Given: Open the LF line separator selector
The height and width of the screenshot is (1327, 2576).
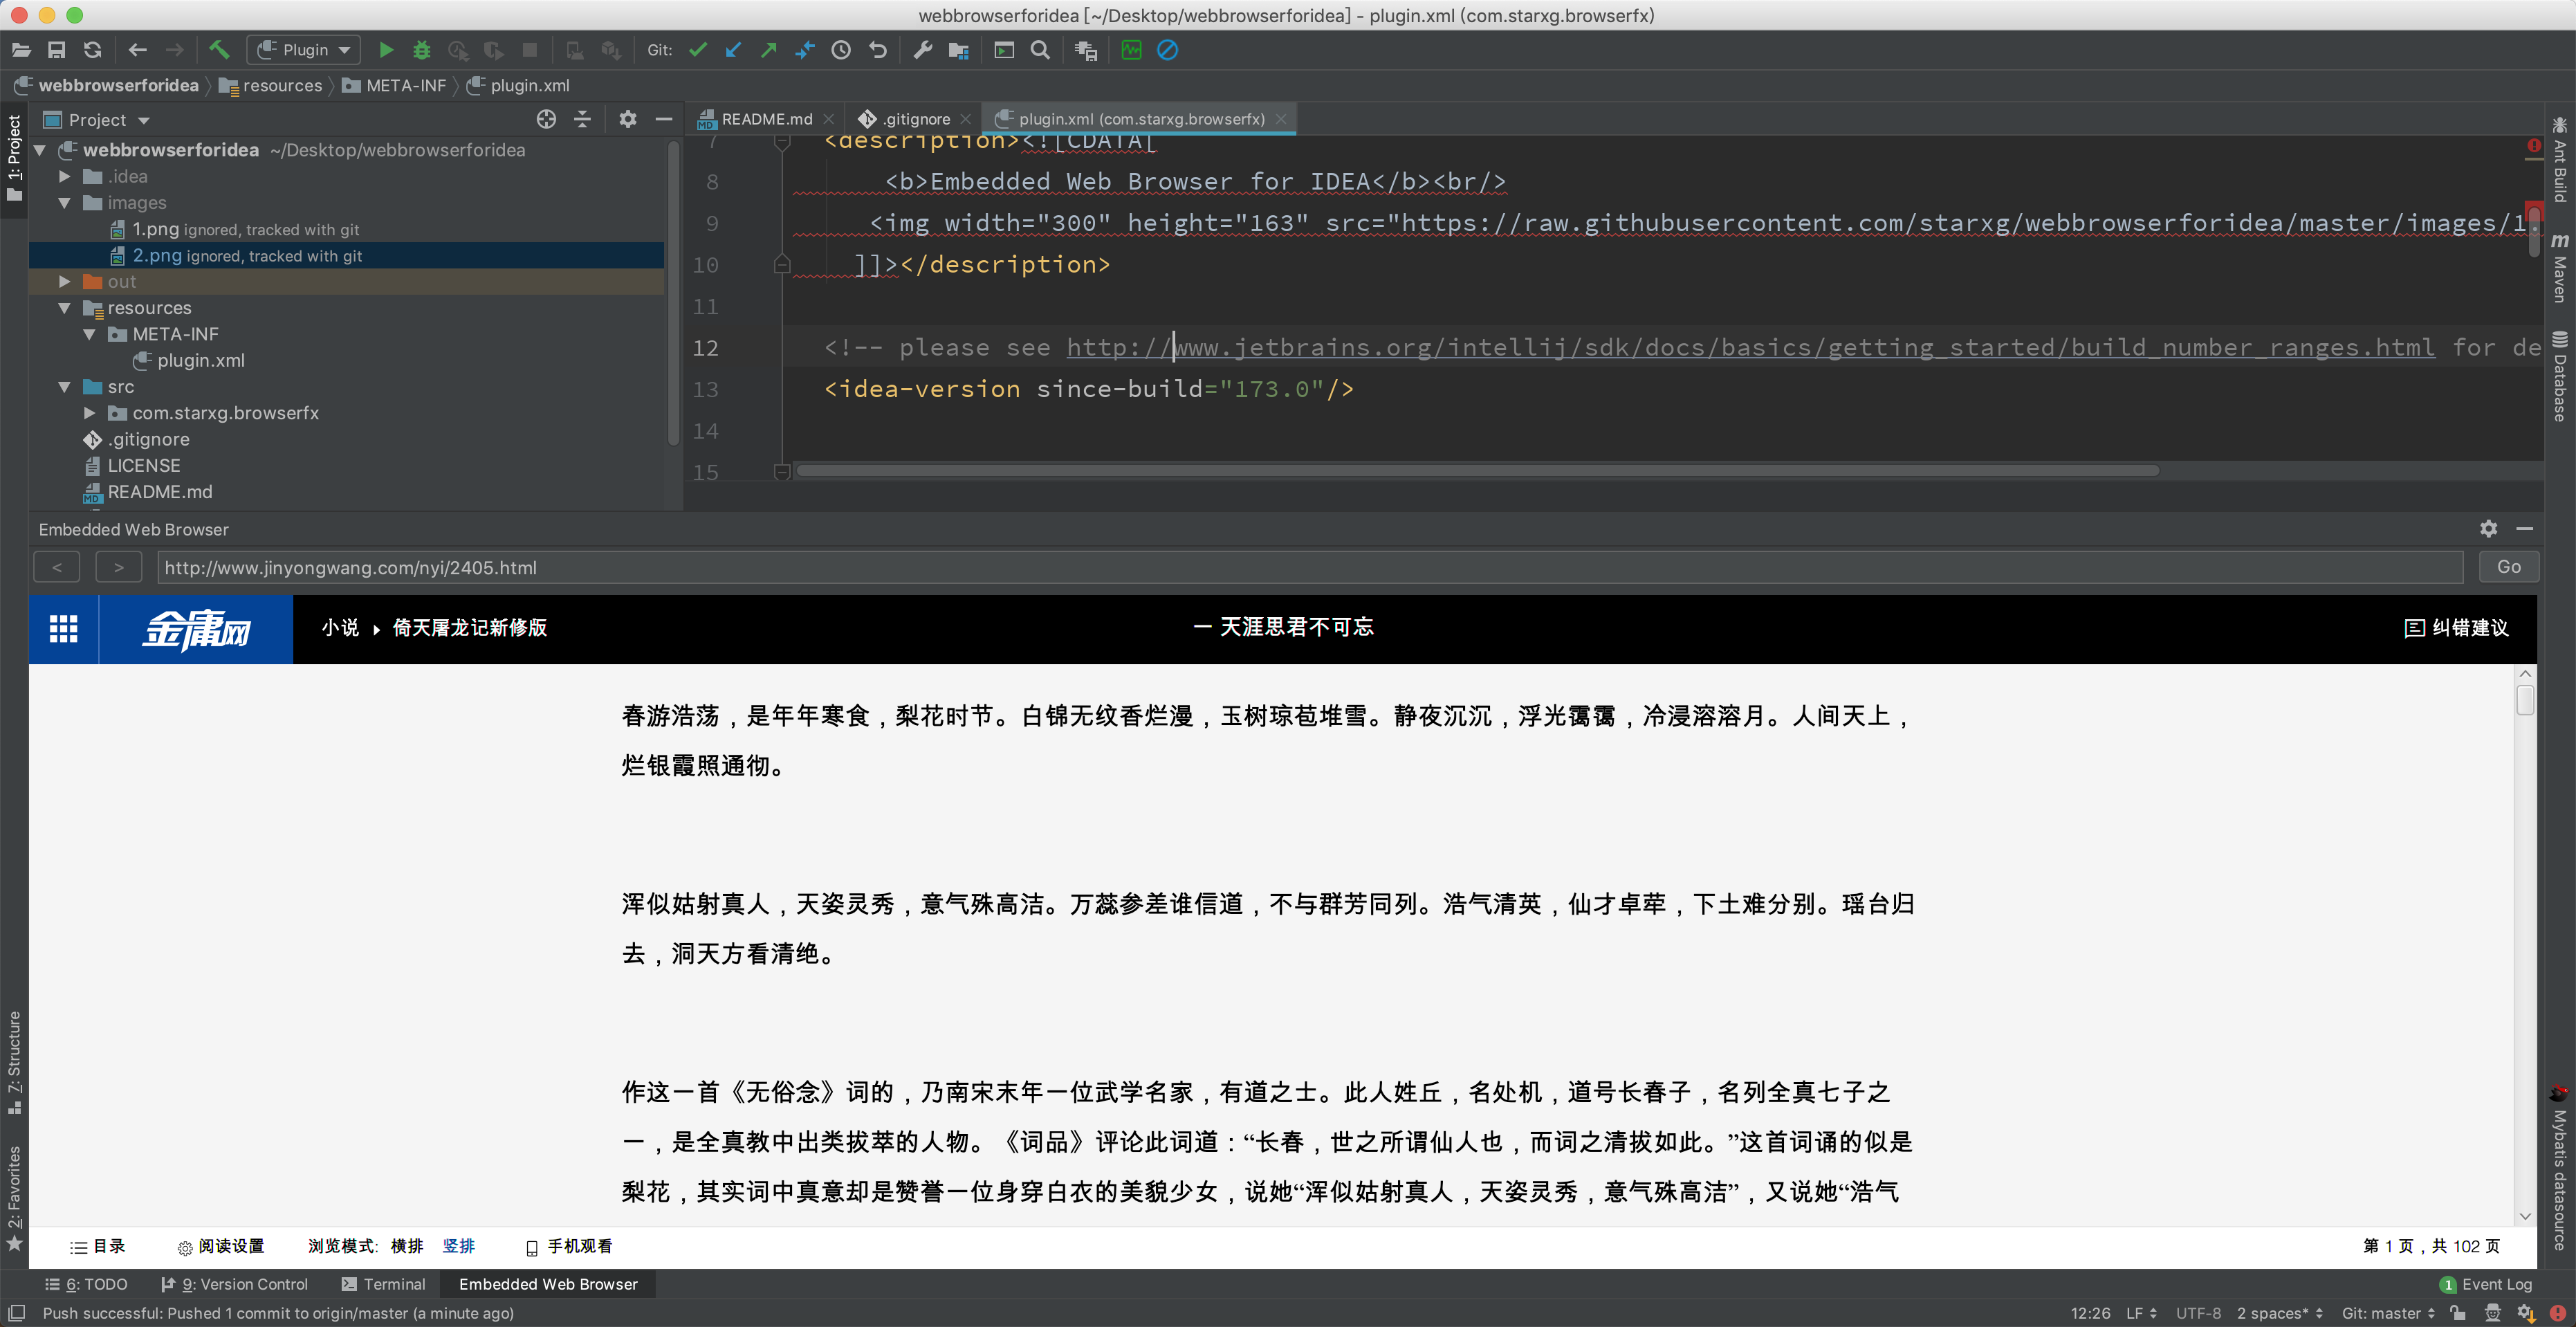Looking at the screenshot, I should pos(2141,1313).
